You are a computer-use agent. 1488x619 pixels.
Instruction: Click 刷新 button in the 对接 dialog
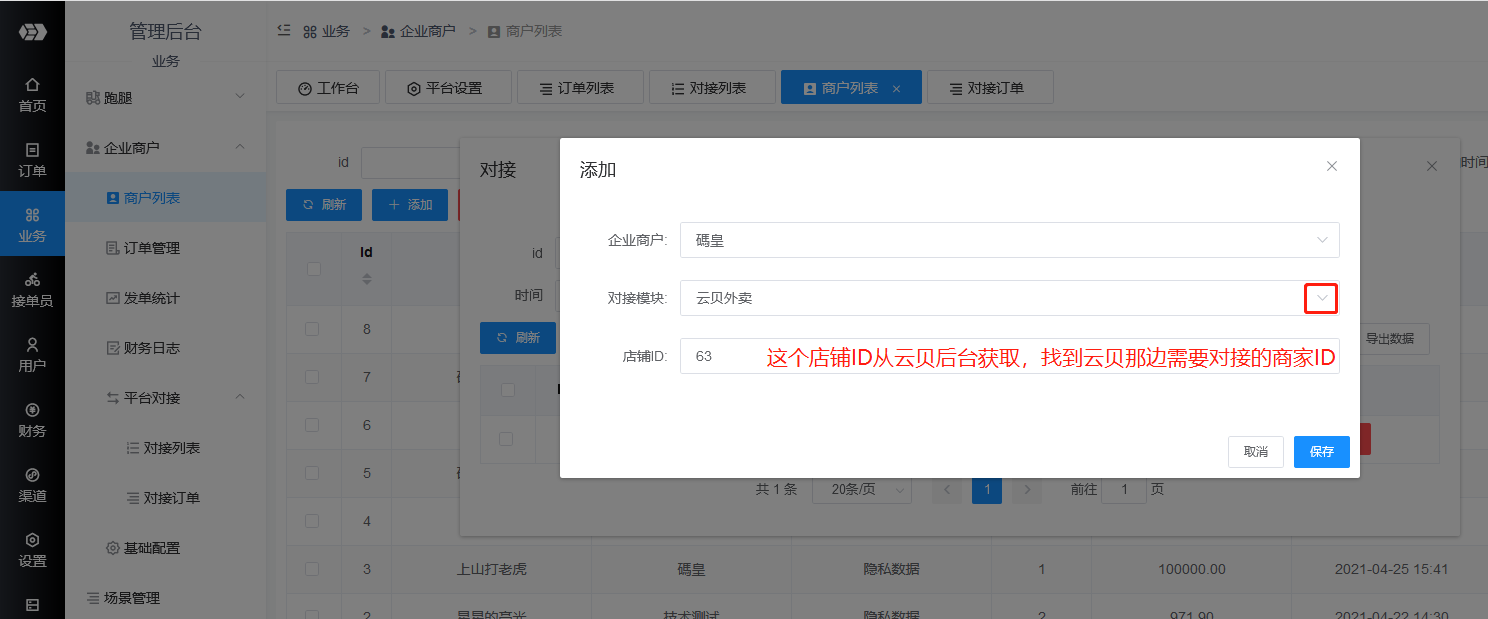518,338
